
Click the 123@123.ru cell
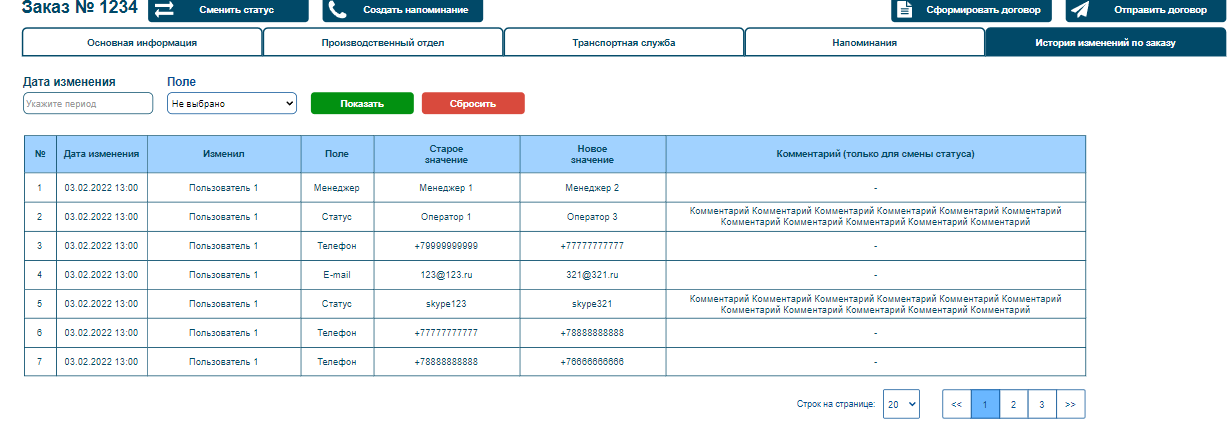pyautogui.click(x=447, y=275)
